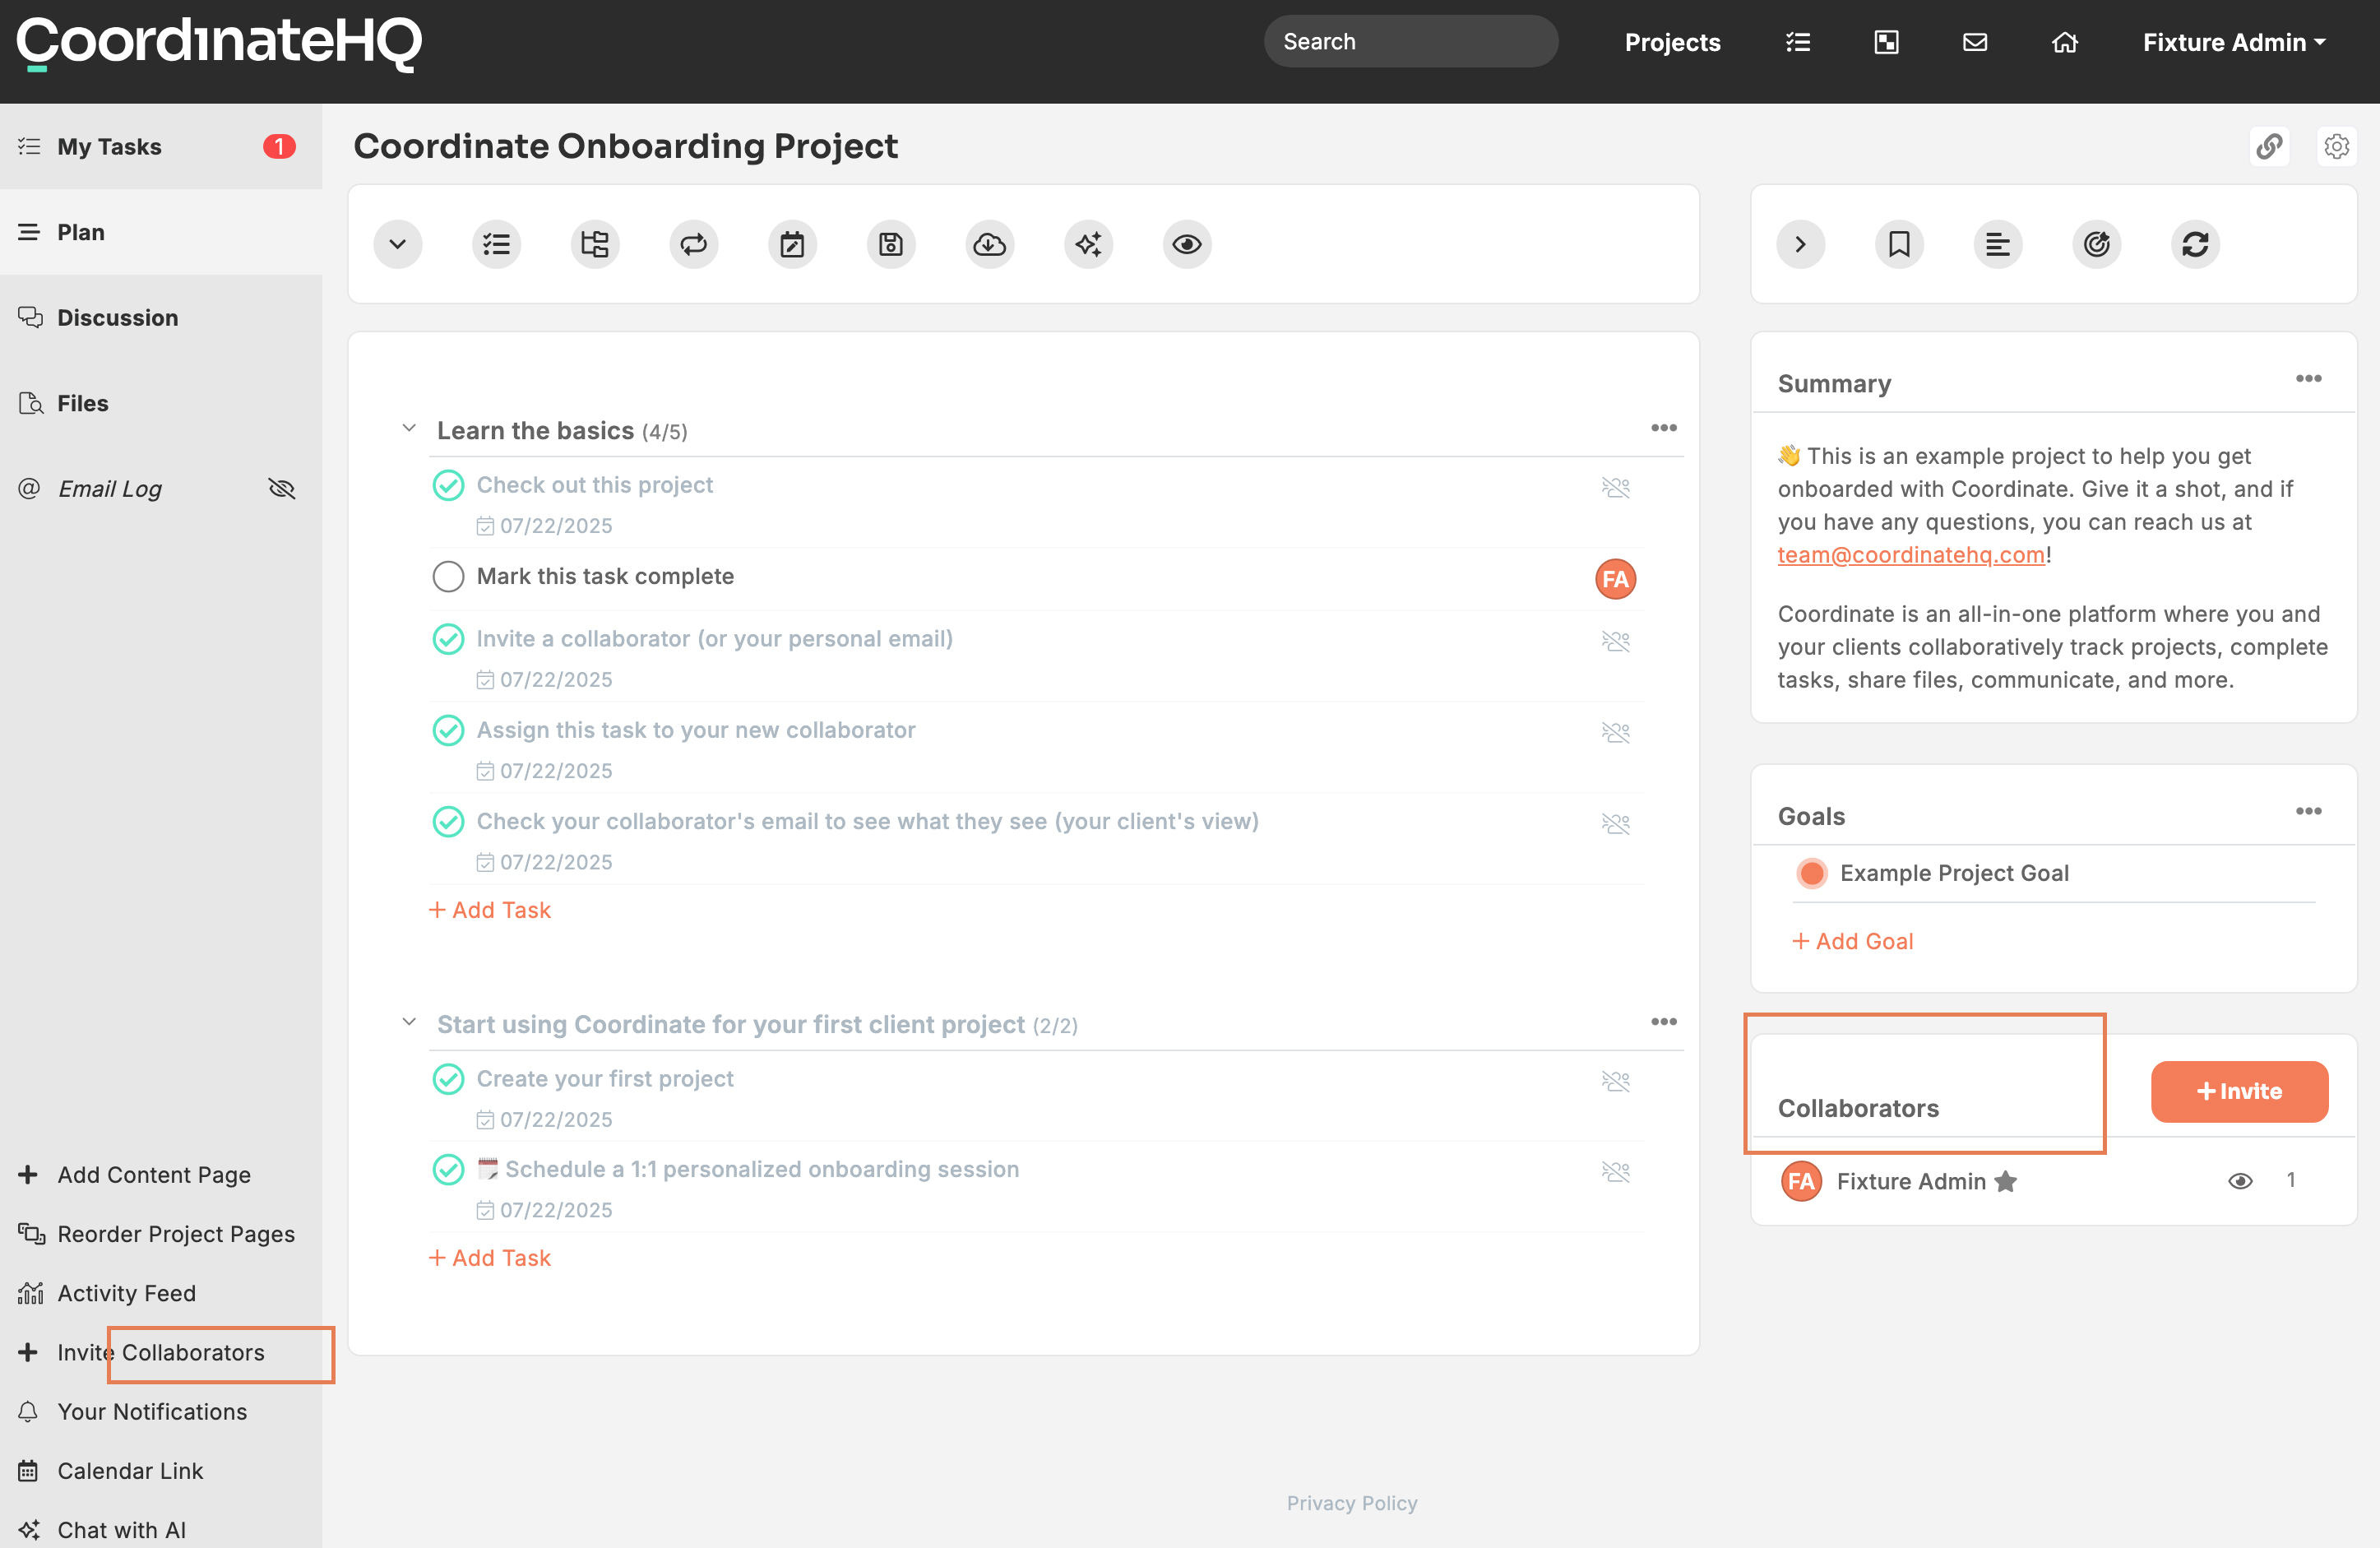The height and width of the screenshot is (1548, 2380).
Task: Open the task list view icon in toolbar
Action: pos(496,244)
